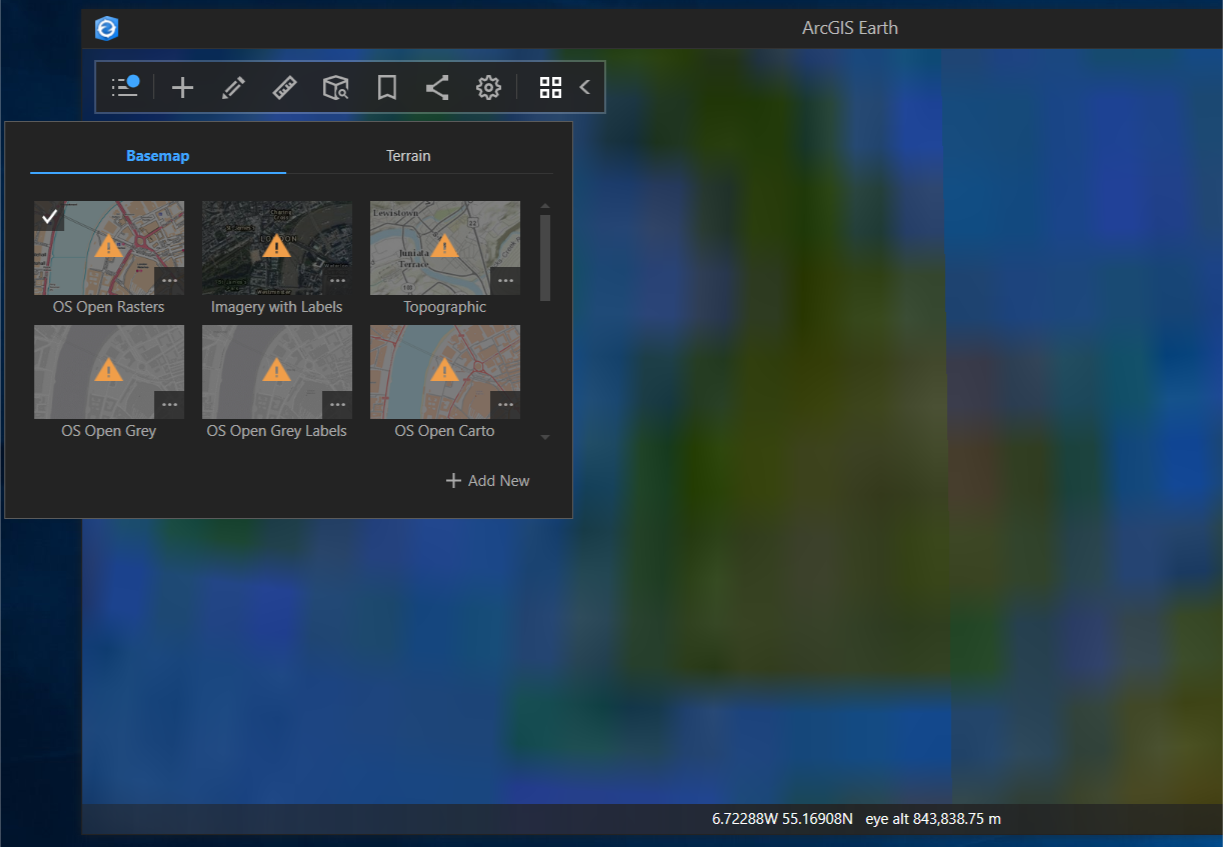This screenshot has width=1223, height=847.
Task: Click the OS Open Grey Labels caption
Action: (277, 431)
